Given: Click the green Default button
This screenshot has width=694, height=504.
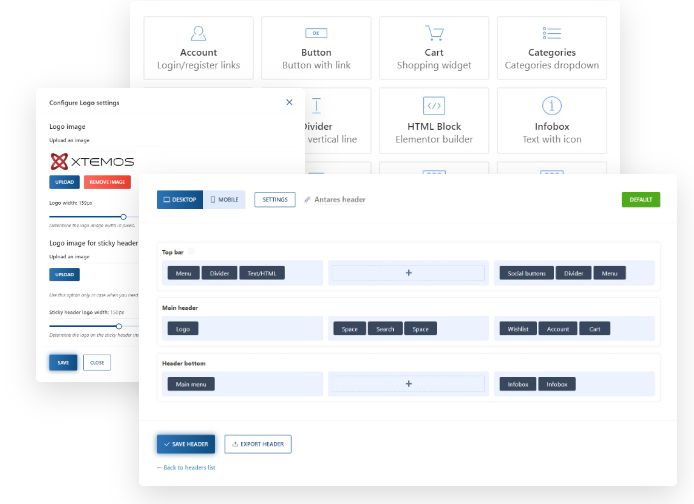Looking at the screenshot, I should click(x=640, y=200).
